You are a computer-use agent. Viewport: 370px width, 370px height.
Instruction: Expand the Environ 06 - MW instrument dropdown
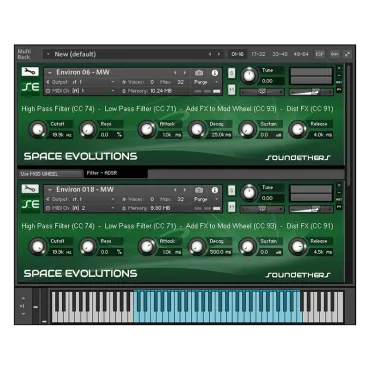coord(50,73)
